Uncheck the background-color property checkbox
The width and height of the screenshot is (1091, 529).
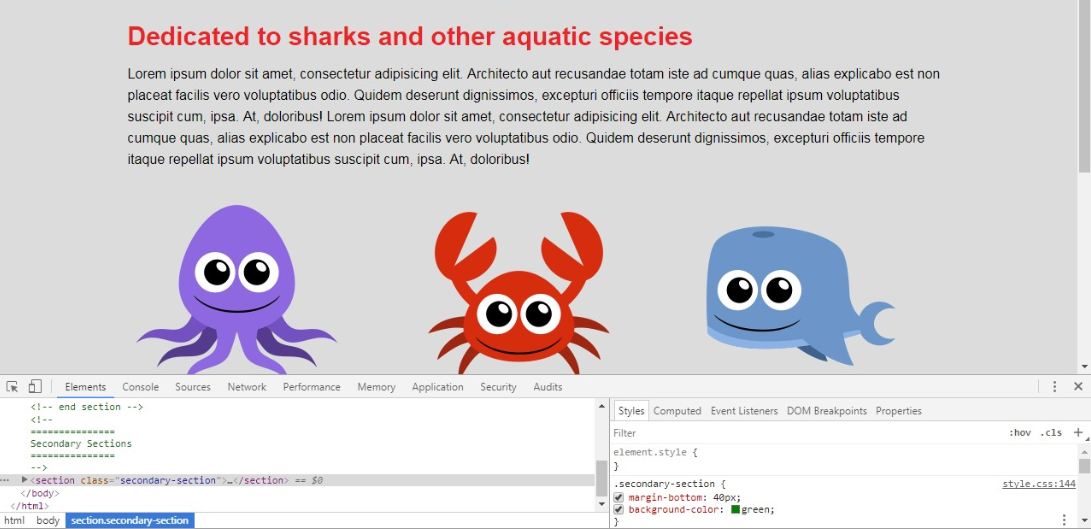pos(619,510)
